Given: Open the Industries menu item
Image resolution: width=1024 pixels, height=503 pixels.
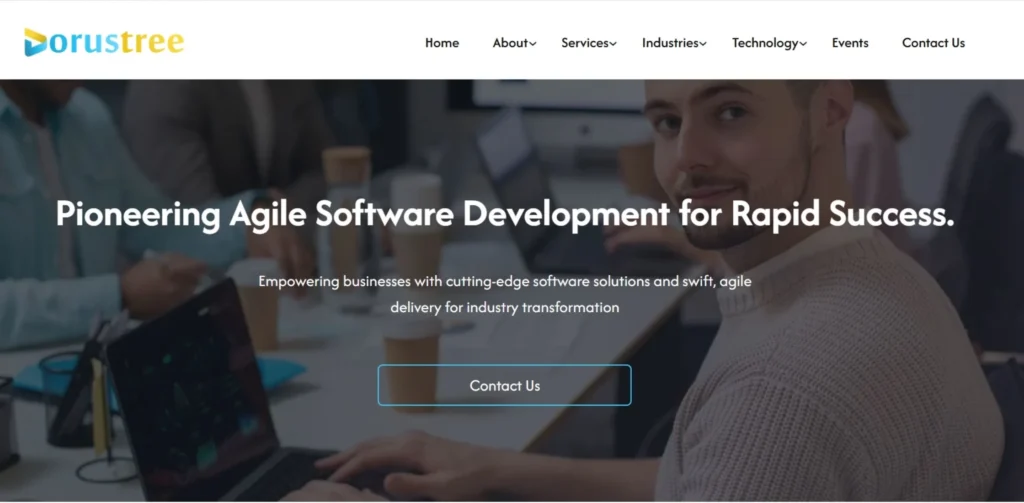Looking at the screenshot, I should click(x=670, y=43).
